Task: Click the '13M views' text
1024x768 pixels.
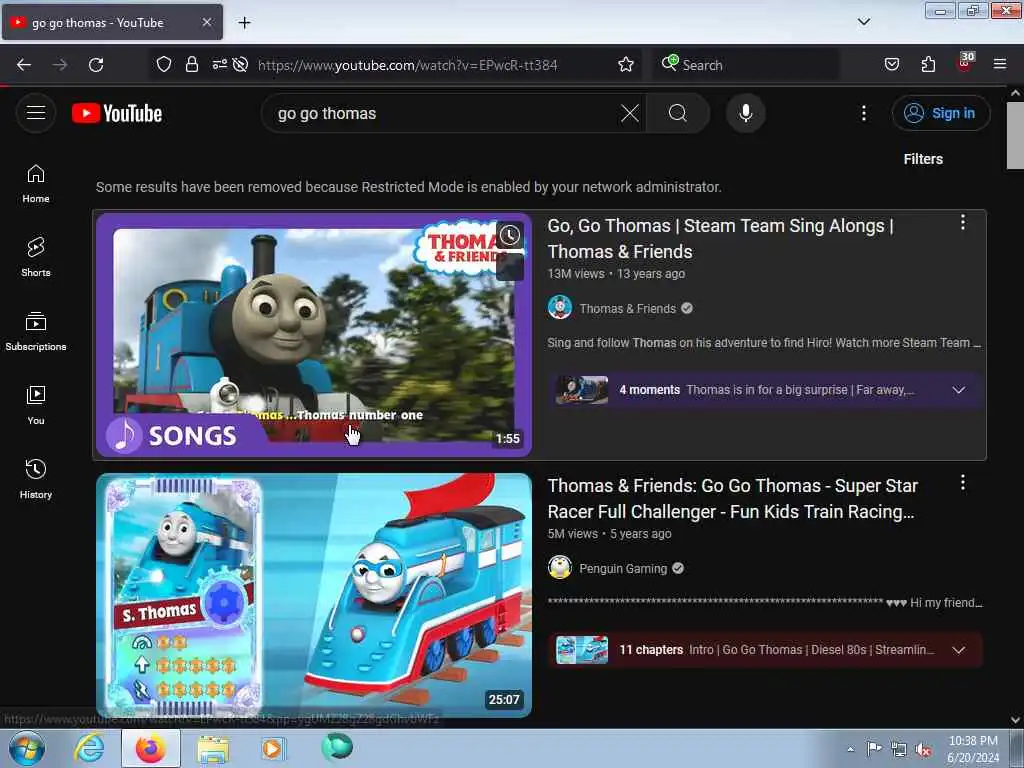Action: pyautogui.click(x=575, y=274)
